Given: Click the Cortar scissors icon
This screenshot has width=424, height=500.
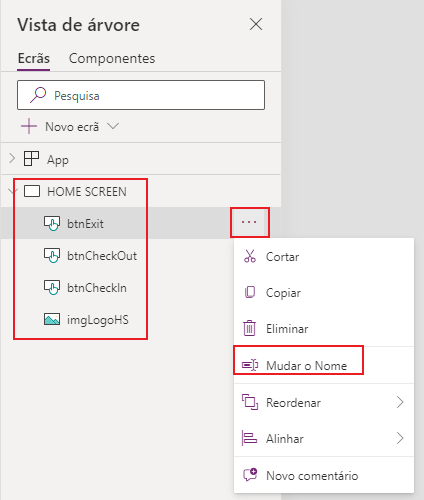Looking at the screenshot, I should click(250, 256).
